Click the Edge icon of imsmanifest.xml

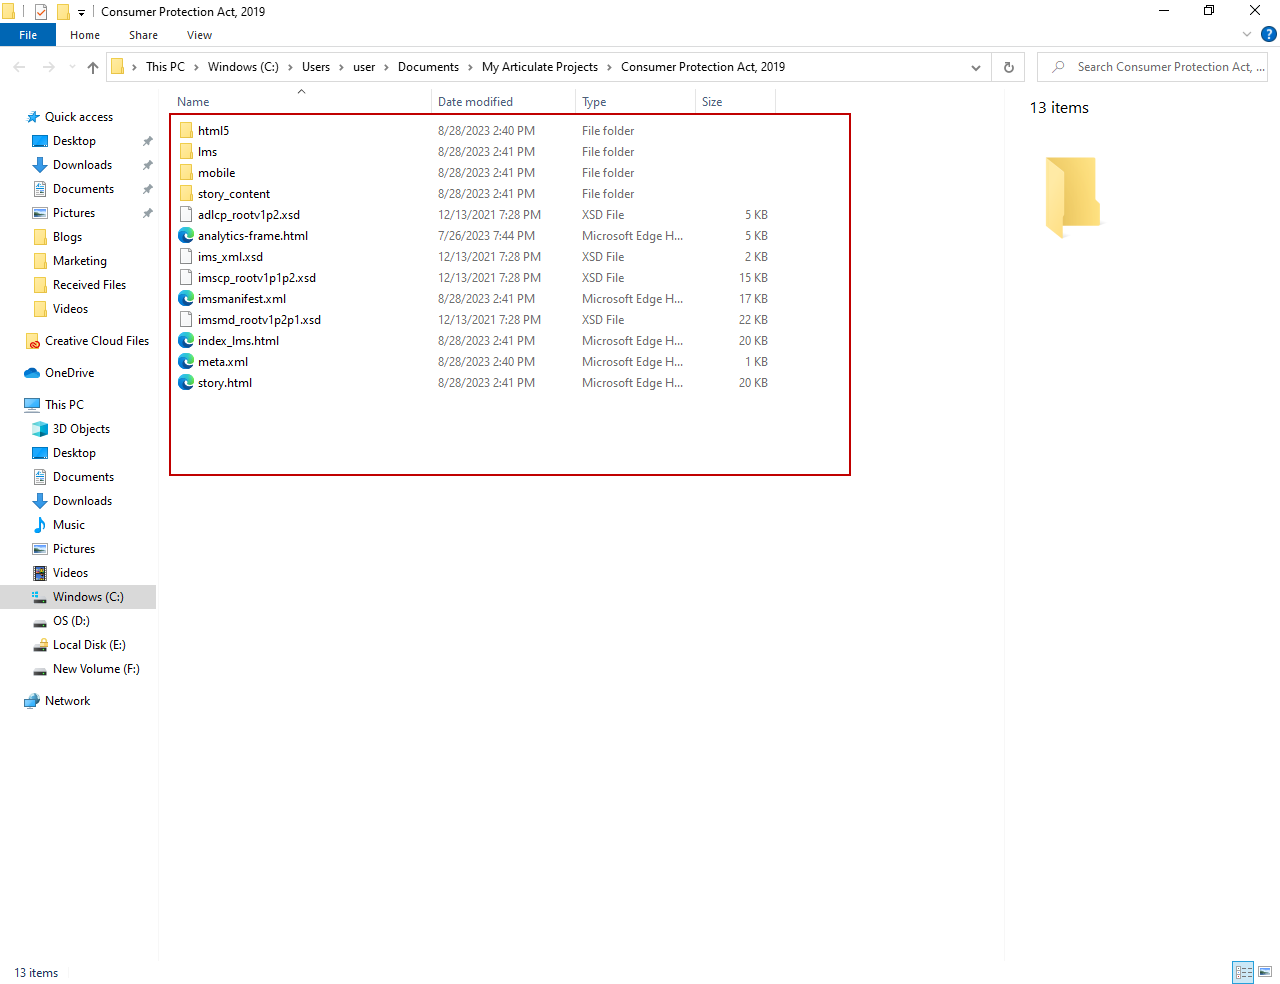[186, 299]
